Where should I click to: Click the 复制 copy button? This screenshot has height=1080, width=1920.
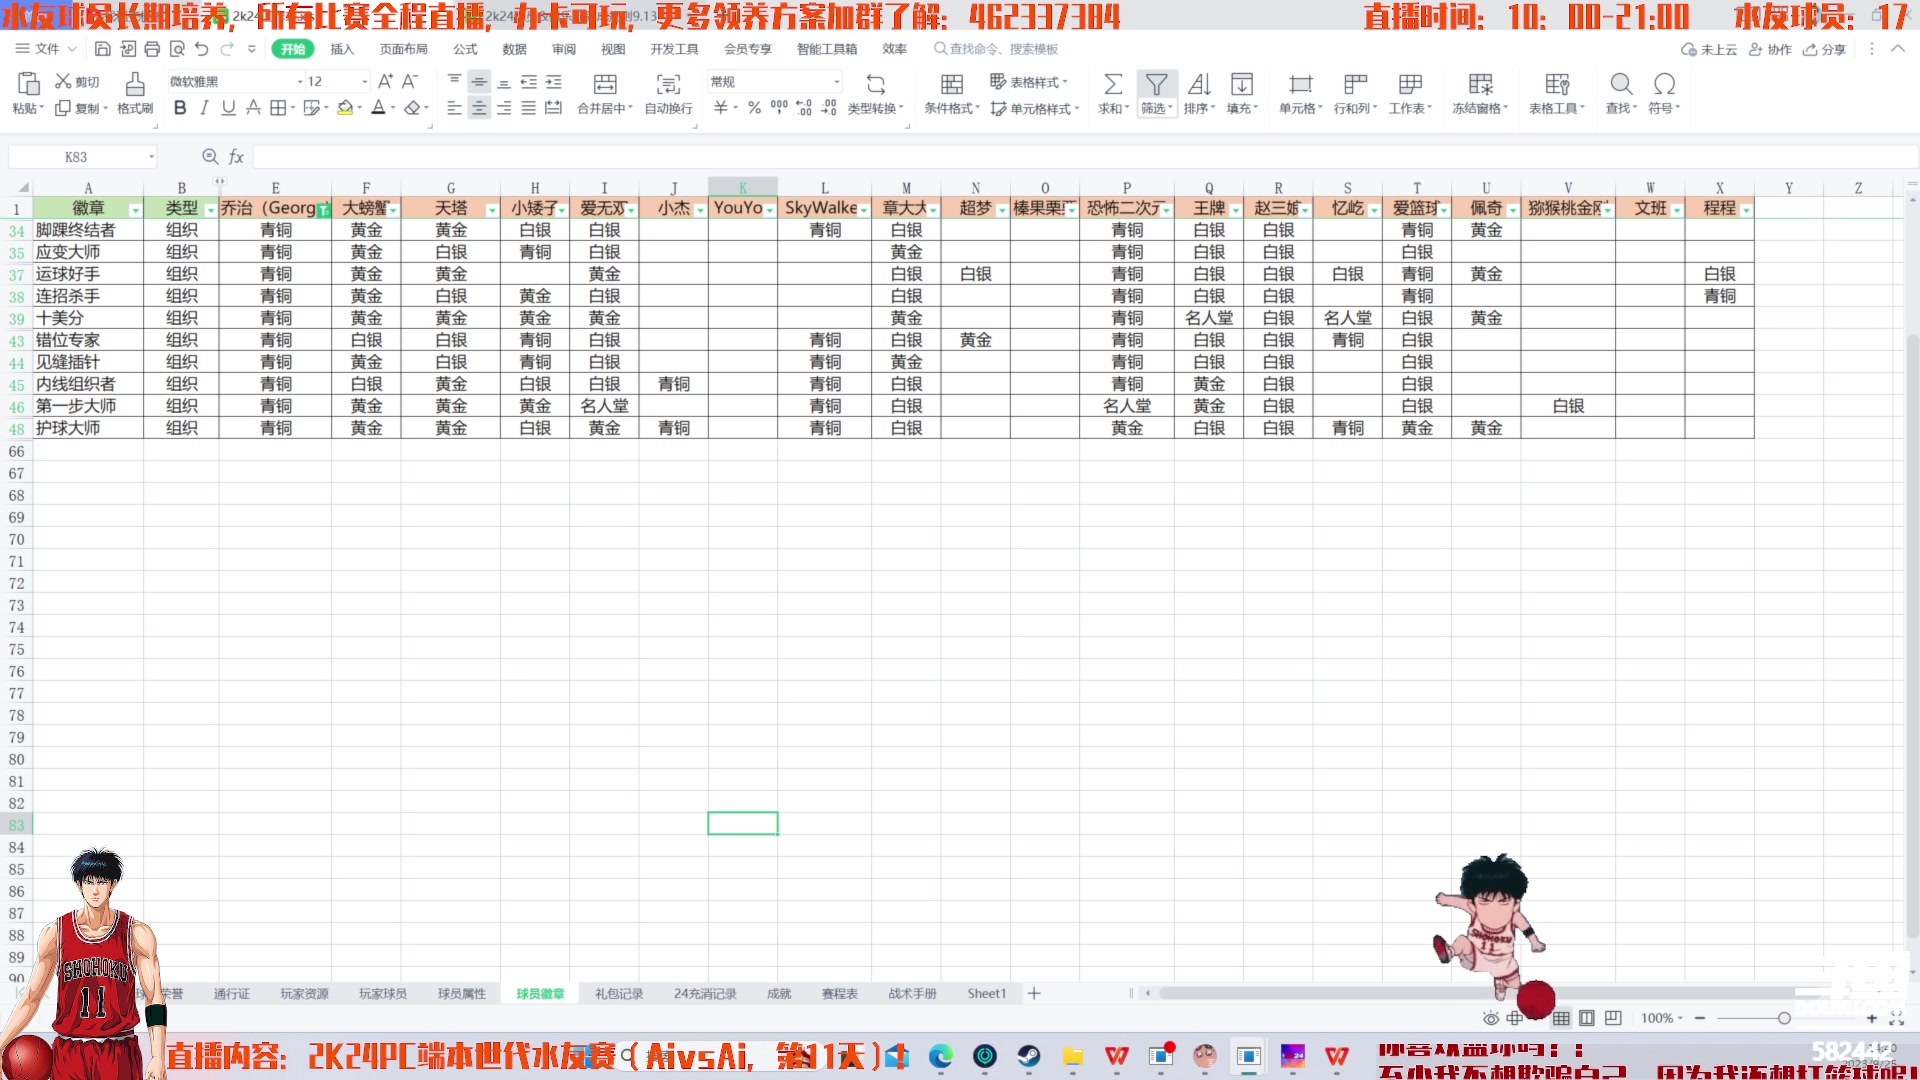82,108
